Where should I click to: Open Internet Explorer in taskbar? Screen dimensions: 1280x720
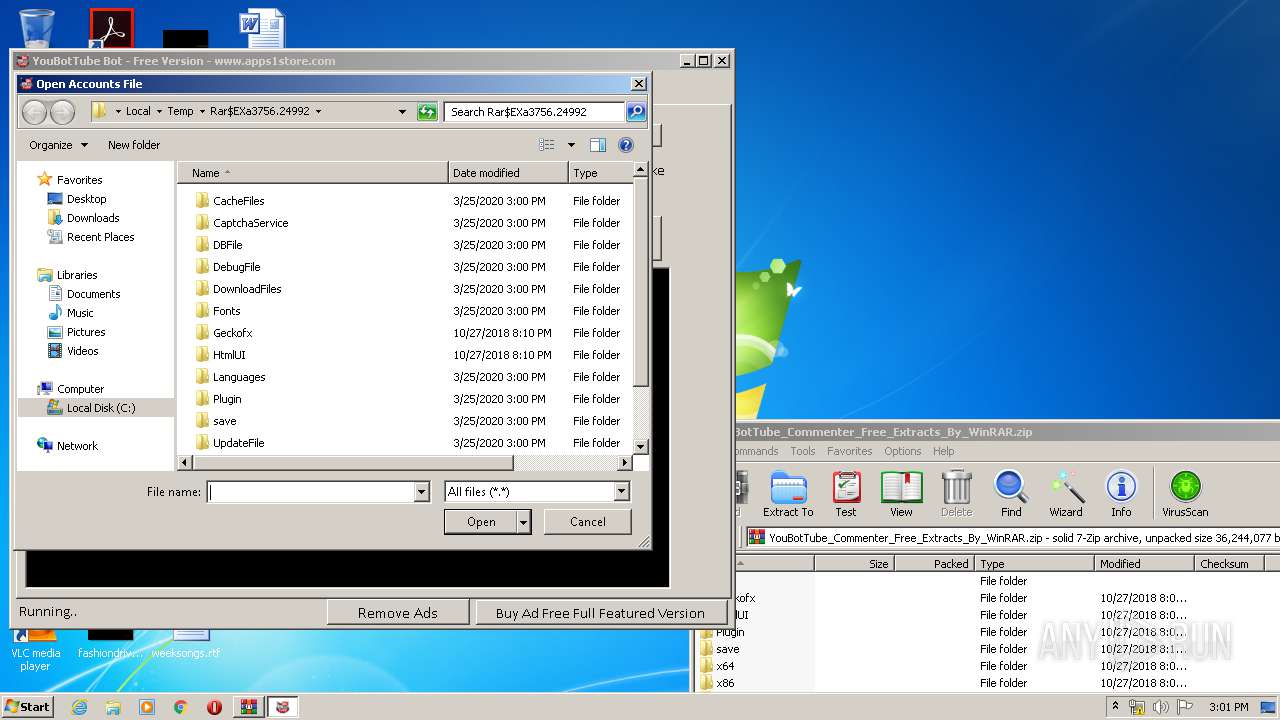[x=79, y=707]
